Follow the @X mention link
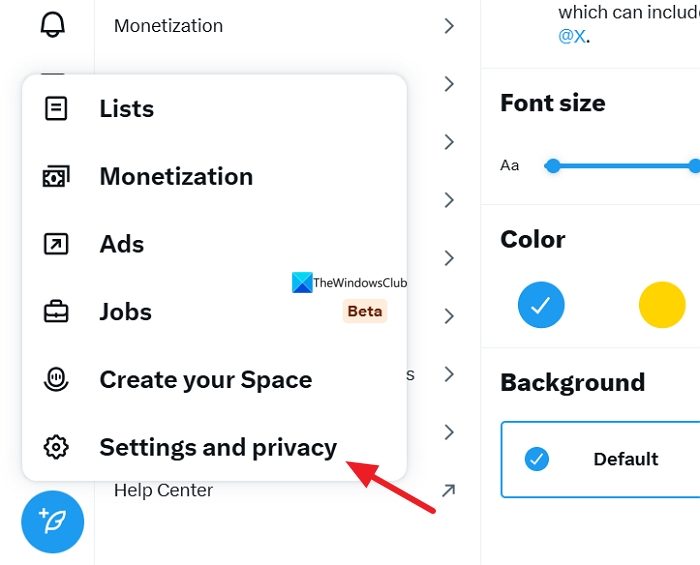The height and width of the screenshot is (565, 700). (x=571, y=37)
